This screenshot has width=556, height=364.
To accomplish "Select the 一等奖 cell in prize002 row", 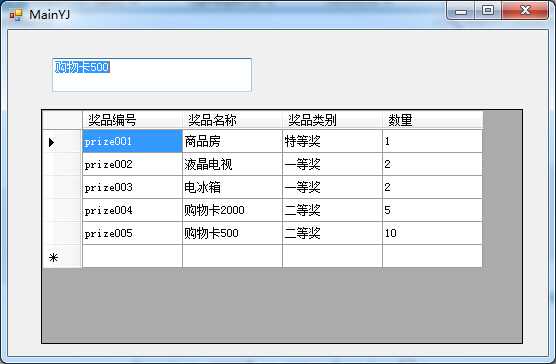I will (332, 164).
